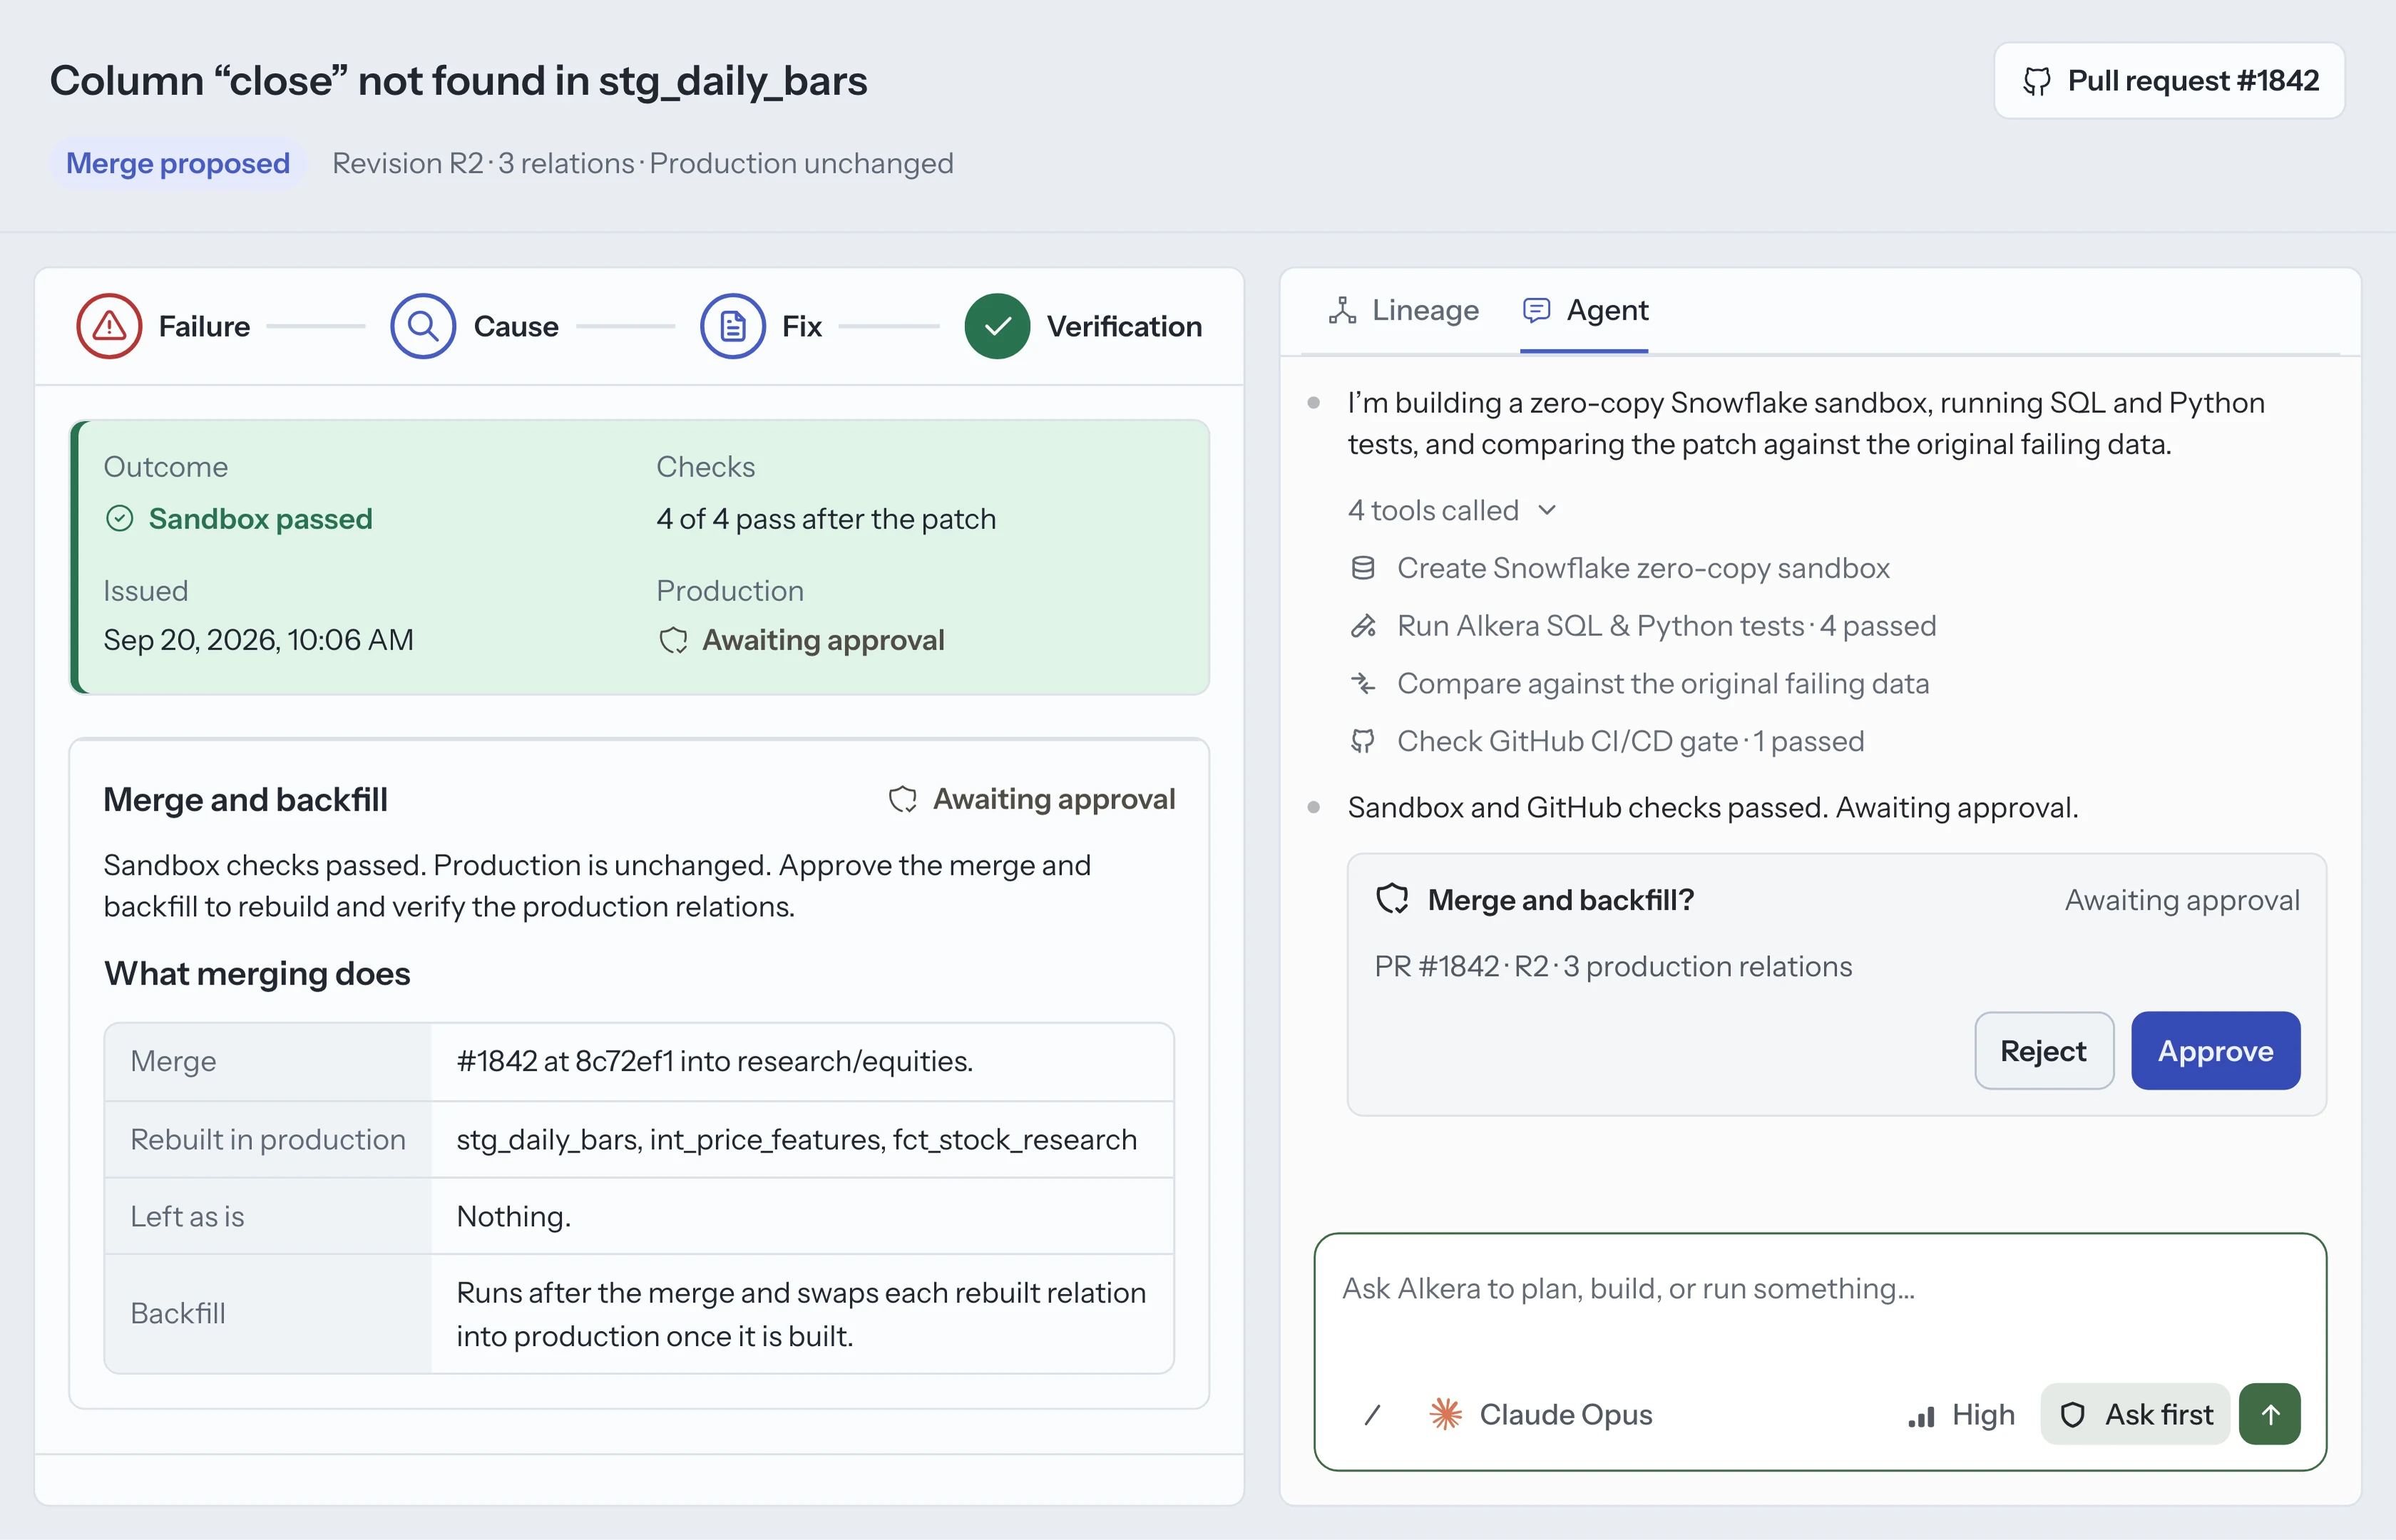Click the shield icon in Merge and backfill? card

(x=1393, y=900)
